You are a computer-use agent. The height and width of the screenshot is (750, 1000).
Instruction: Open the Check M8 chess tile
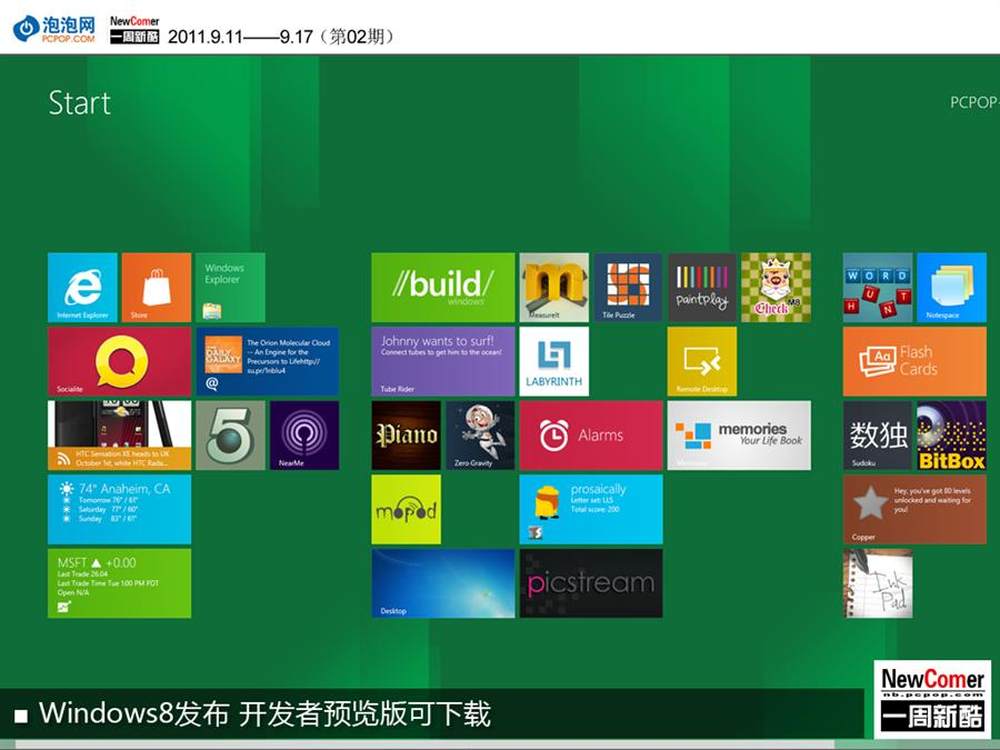pos(776,288)
